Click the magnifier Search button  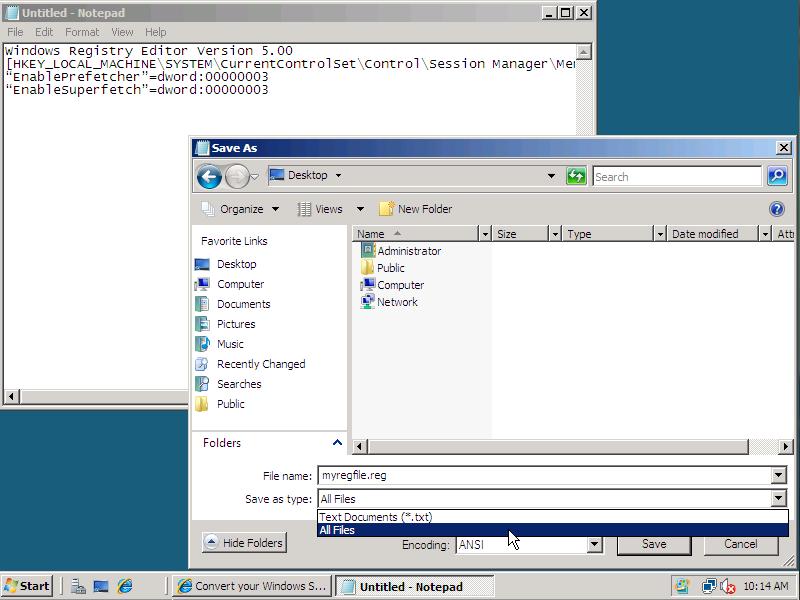tap(777, 177)
